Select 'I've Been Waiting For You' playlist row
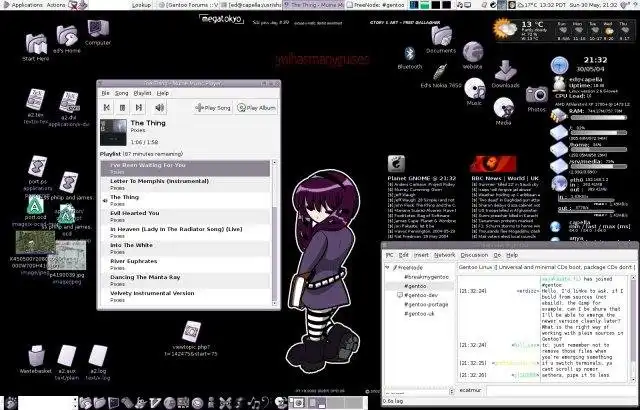640x410 pixels. pos(185,168)
